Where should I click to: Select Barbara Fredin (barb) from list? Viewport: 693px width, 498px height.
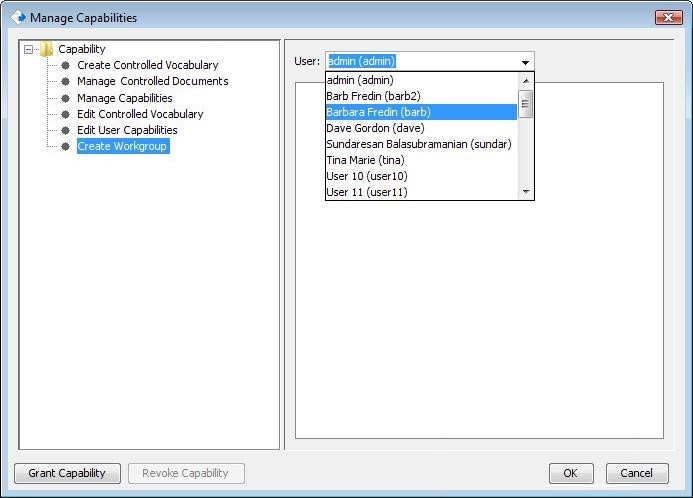point(378,112)
